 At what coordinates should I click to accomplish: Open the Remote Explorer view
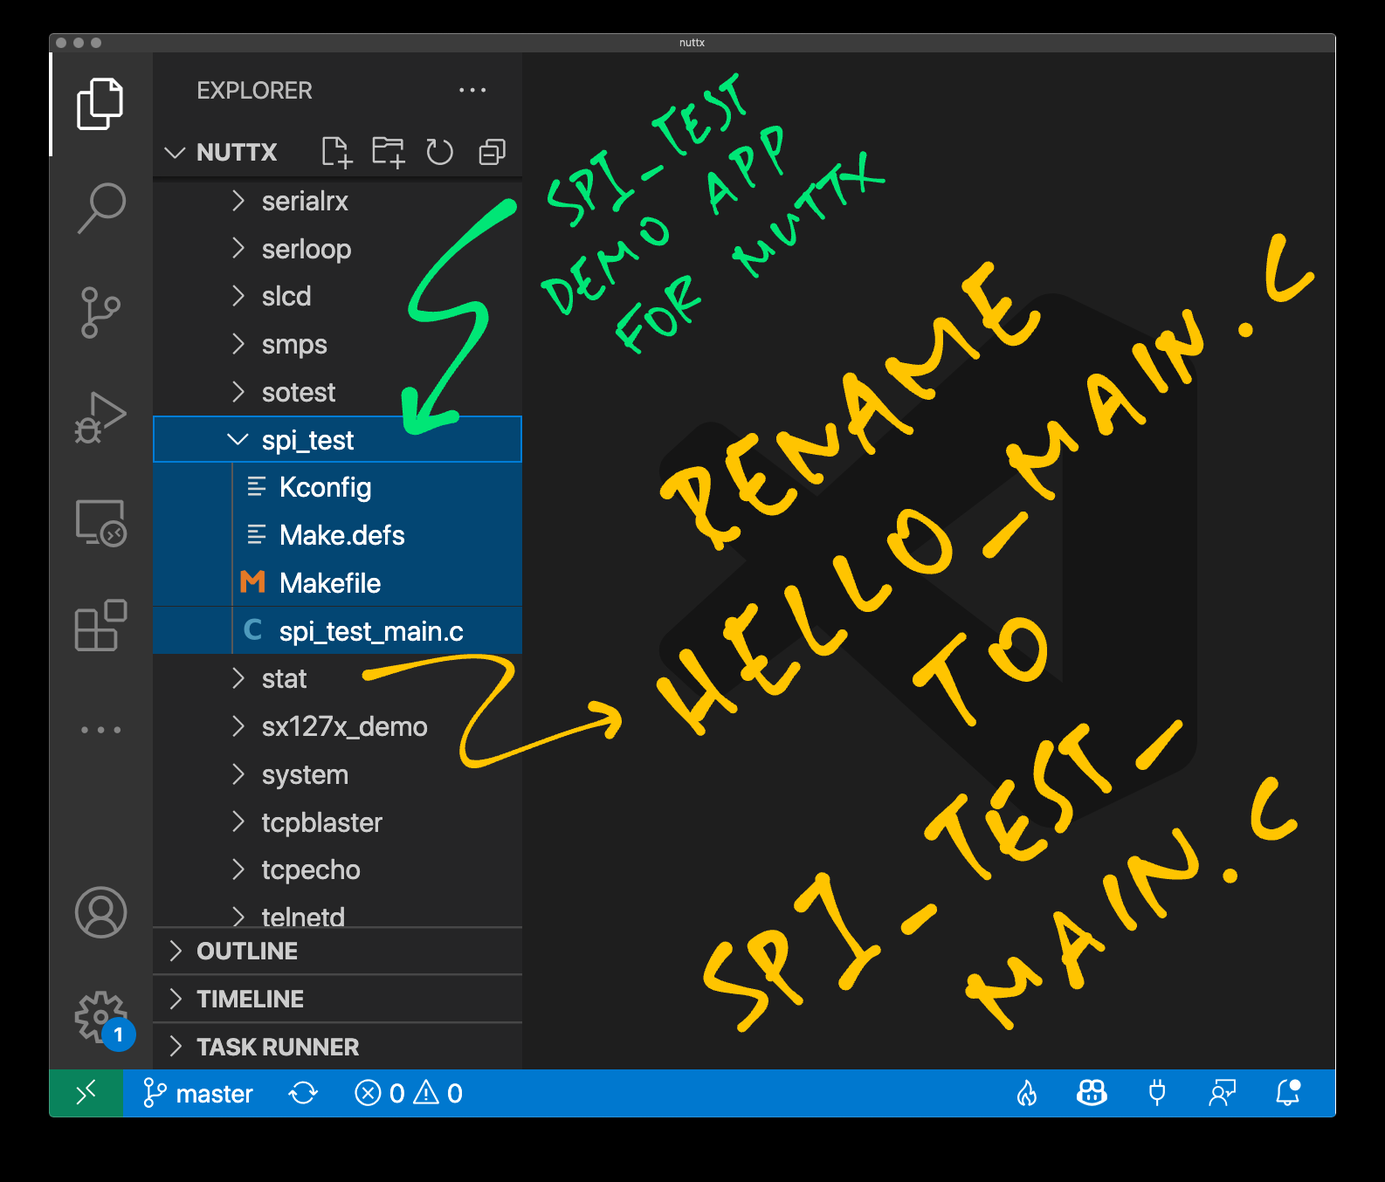(x=101, y=522)
